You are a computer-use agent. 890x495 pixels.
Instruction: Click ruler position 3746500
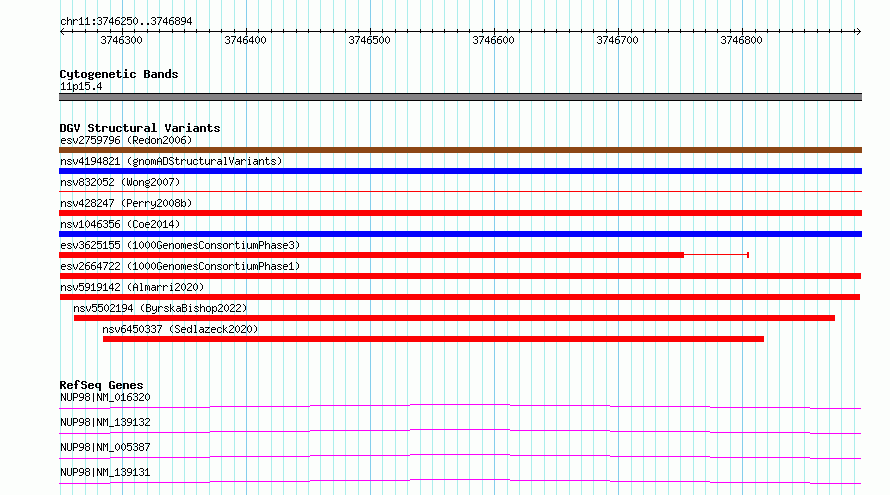[370, 40]
